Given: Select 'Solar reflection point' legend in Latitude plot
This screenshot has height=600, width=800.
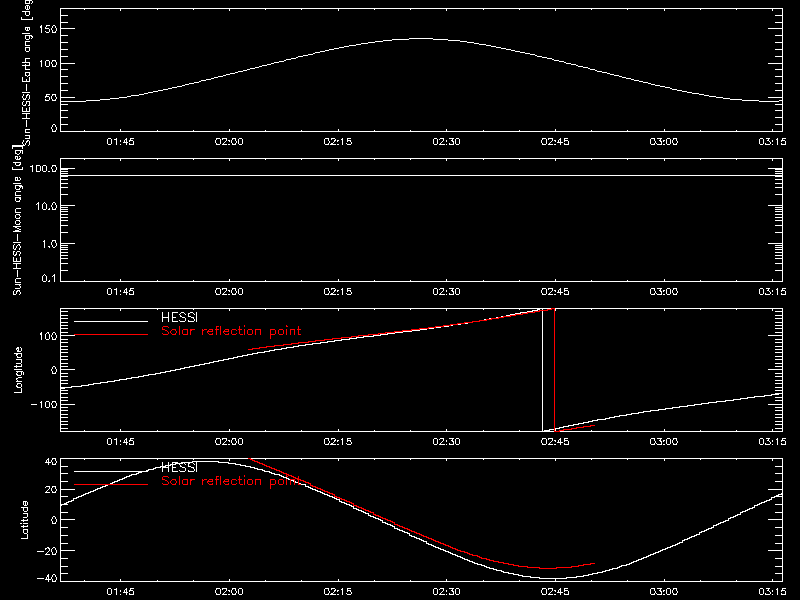Looking at the screenshot, I should click(231, 481).
